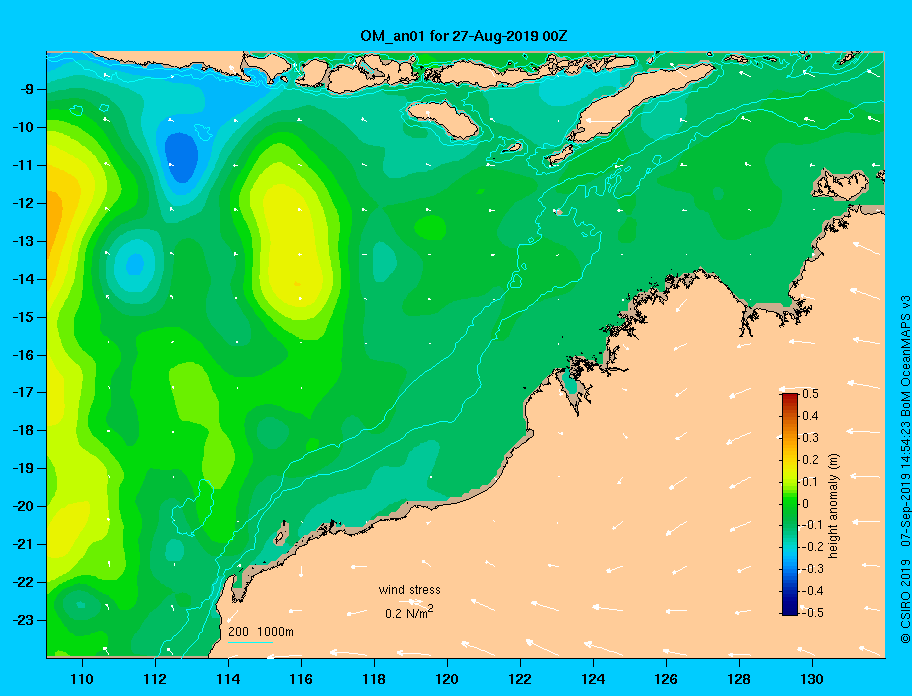Click latitude axis label -20
The width and height of the screenshot is (912, 696).
pyautogui.click(x=23, y=506)
